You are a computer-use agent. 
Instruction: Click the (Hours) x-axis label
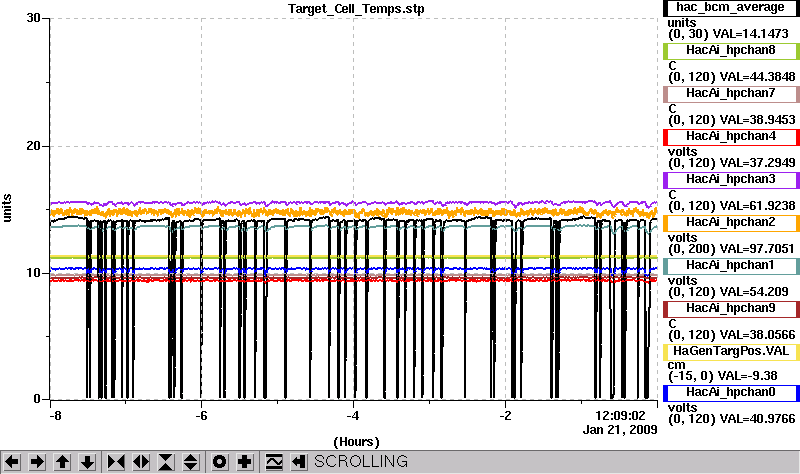[x=357, y=442]
